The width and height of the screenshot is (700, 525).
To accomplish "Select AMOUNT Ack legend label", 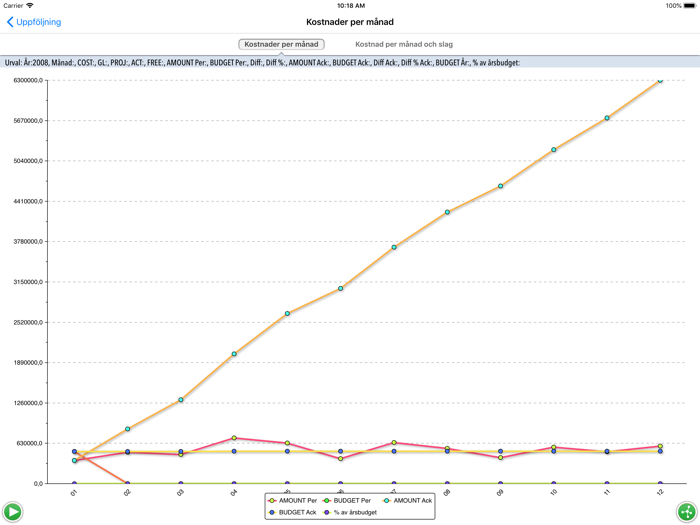I will coord(413,501).
